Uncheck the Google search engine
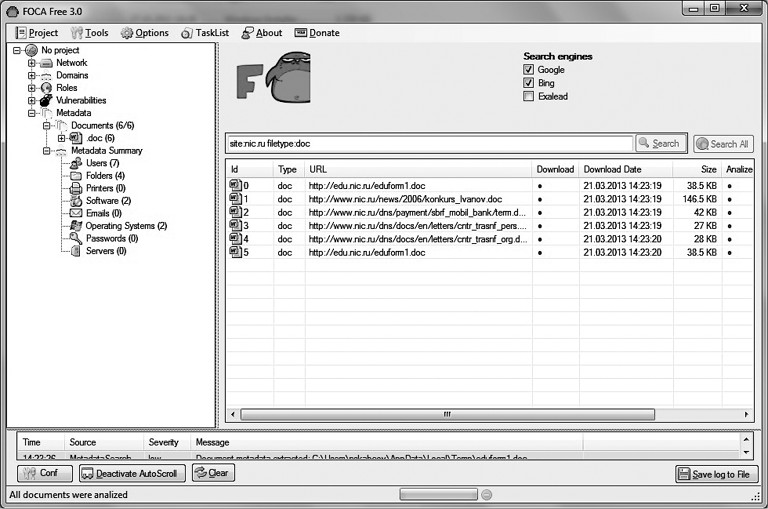Screen dimensions: 768x509 (x=529, y=70)
